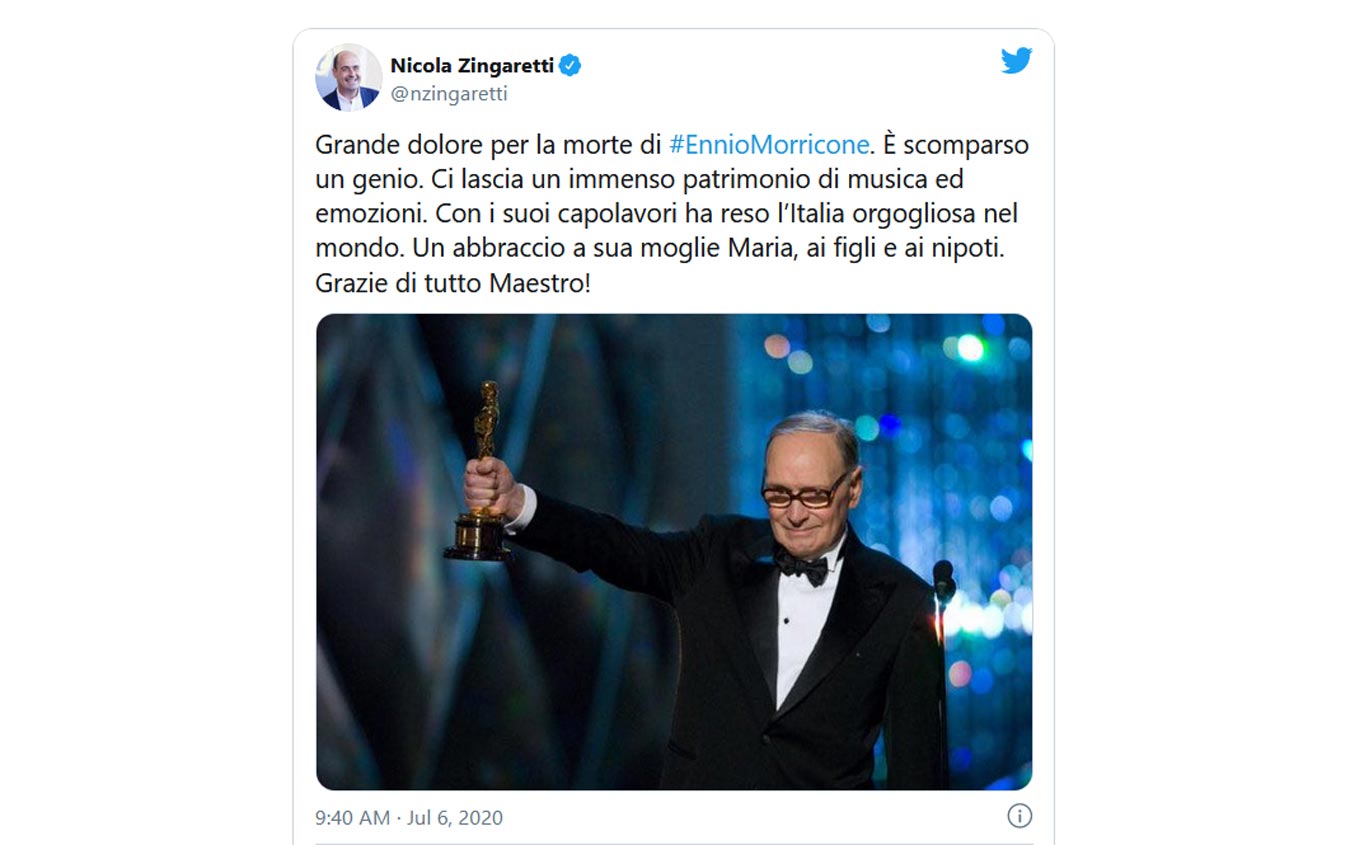Follow the #EnnioMorricone hashtag link
Viewport: 1350px width, 845px height.
[768, 145]
